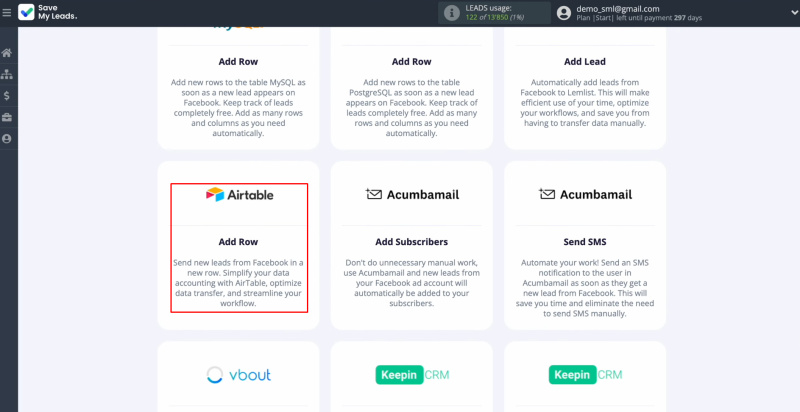Open the hamburger menu in top bar
This screenshot has height=412, width=800.
[7, 13]
